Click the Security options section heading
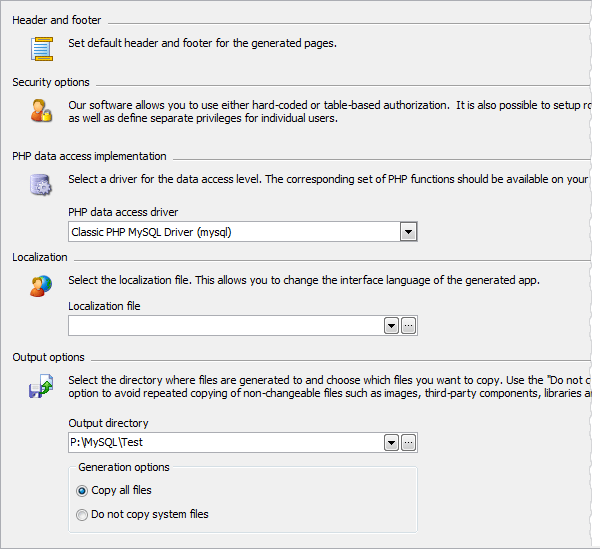This screenshot has height=549, width=600. click(x=51, y=82)
